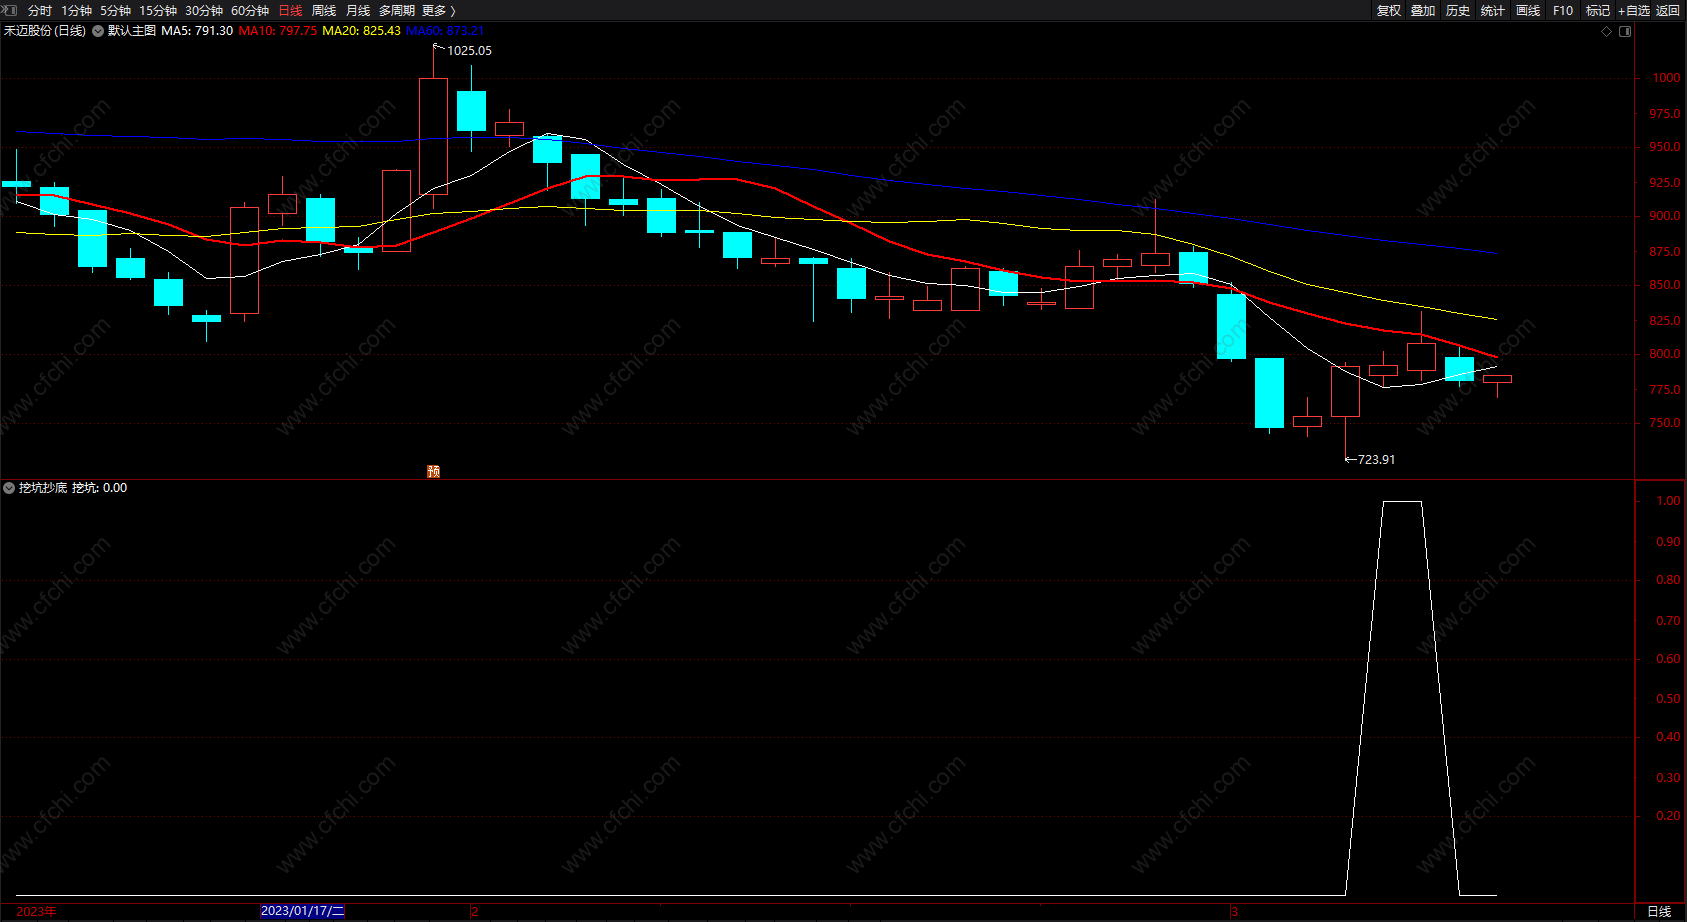Viewport: 1687px width, 922px height.
Task: Click the MA10: 797.75 indicator value
Action: click(278, 31)
